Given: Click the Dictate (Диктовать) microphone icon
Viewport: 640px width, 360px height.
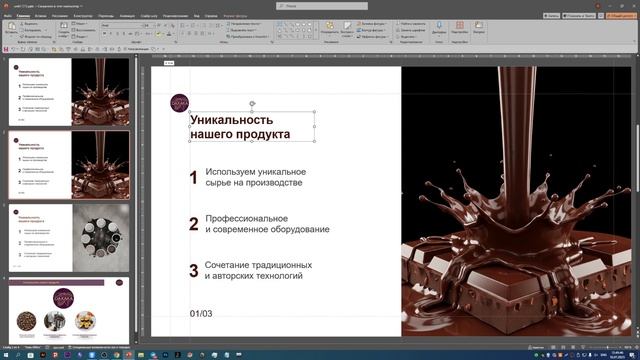Looking at the screenshot, I should point(439,26).
